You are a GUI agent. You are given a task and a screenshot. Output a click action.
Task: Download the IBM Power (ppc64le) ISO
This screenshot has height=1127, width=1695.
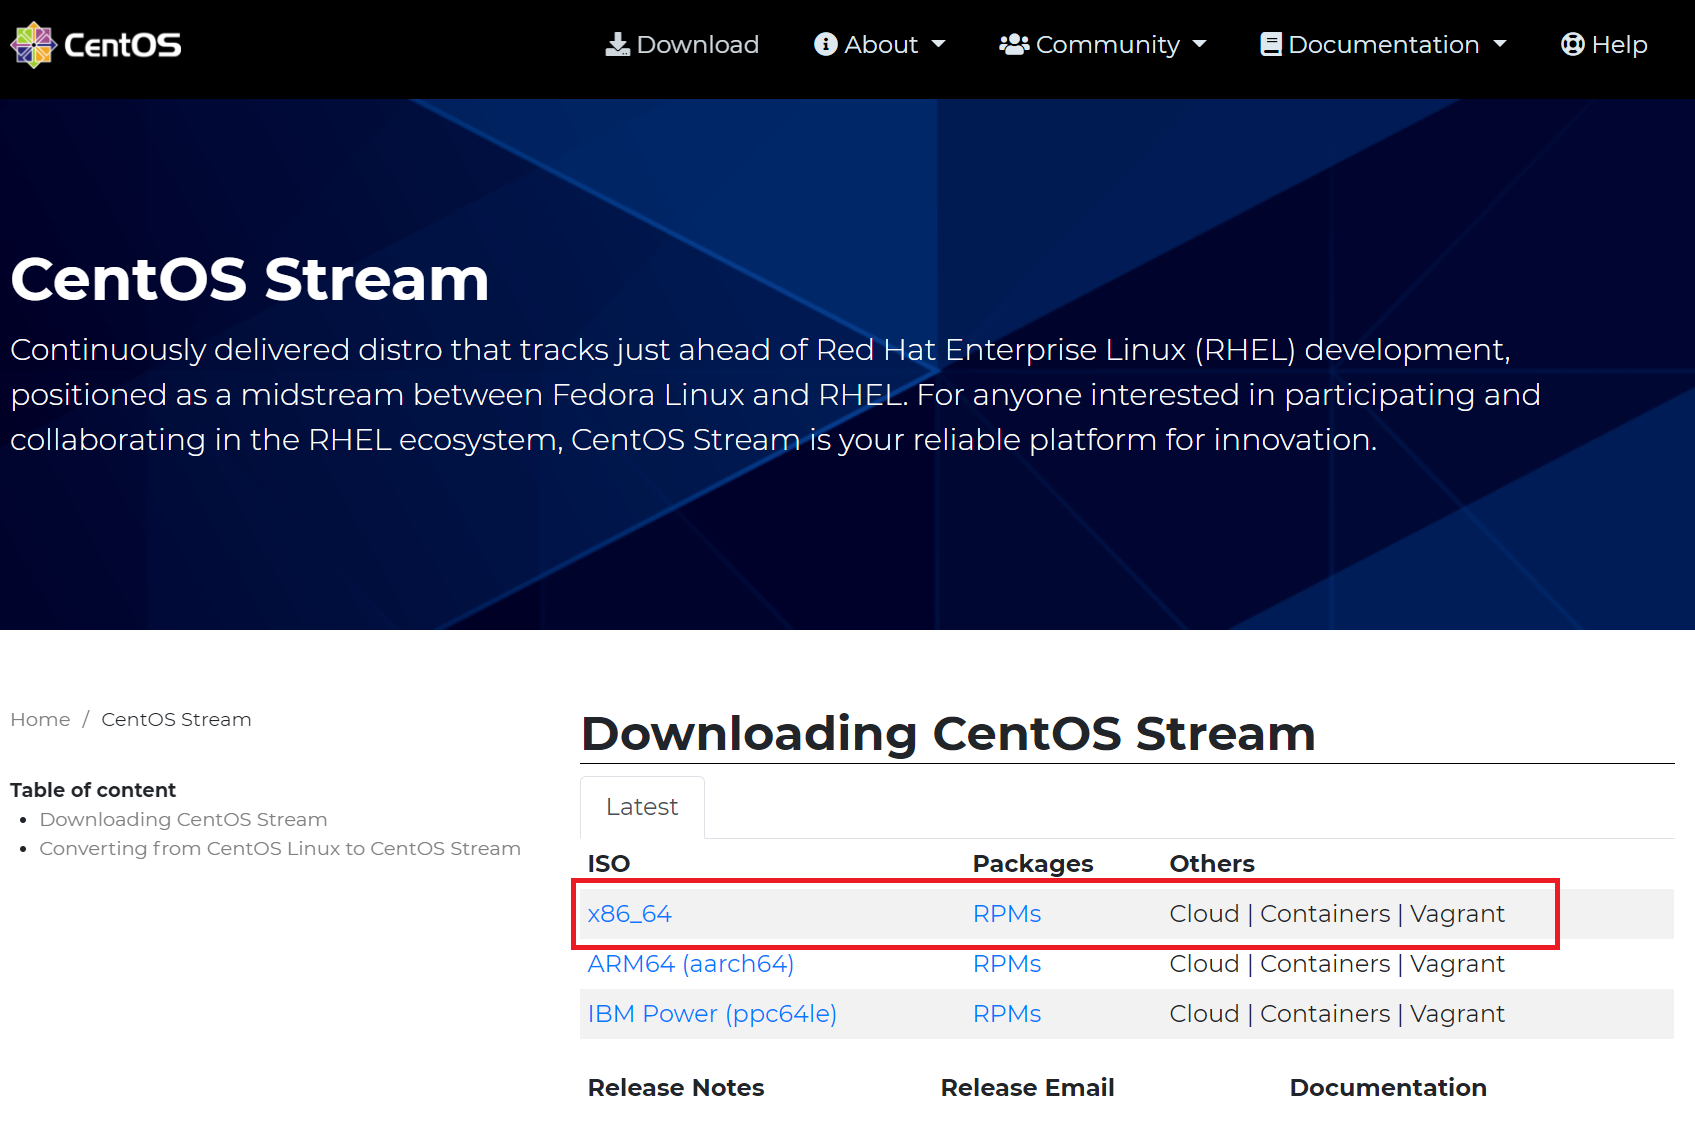tap(712, 1014)
